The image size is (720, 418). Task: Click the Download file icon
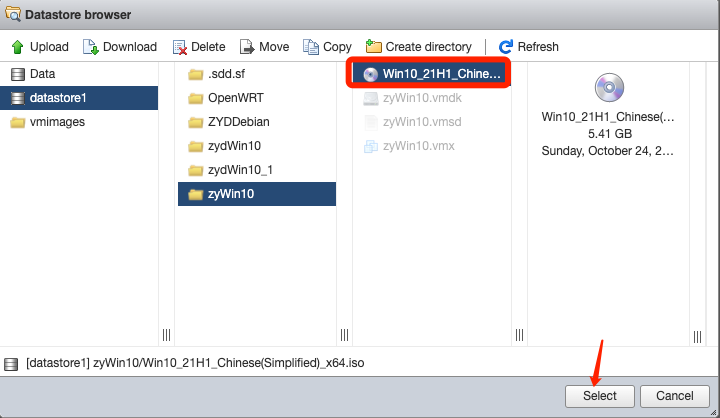point(90,47)
